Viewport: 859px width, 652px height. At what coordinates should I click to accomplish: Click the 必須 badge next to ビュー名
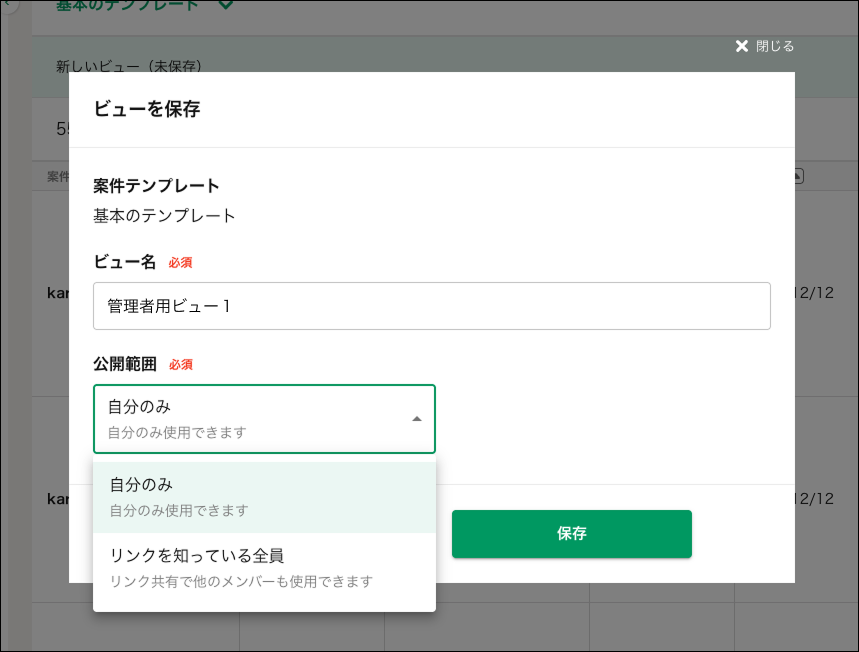click(180, 262)
